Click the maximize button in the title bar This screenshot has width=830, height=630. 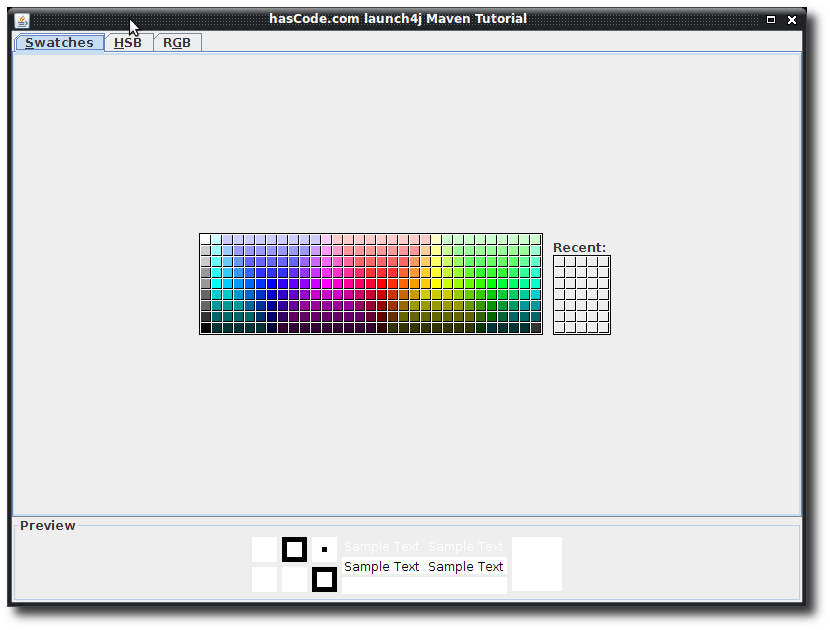(770, 18)
